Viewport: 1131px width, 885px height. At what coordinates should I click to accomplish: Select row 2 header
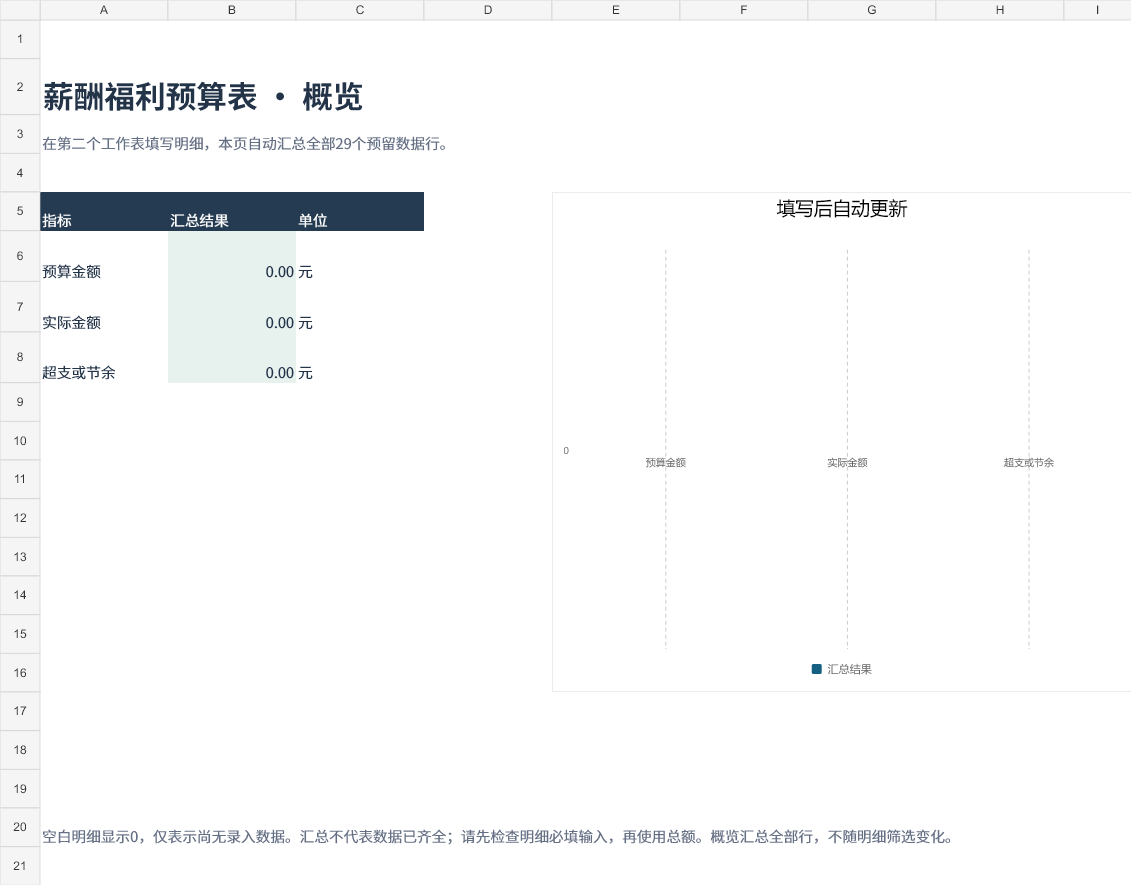[20, 87]
